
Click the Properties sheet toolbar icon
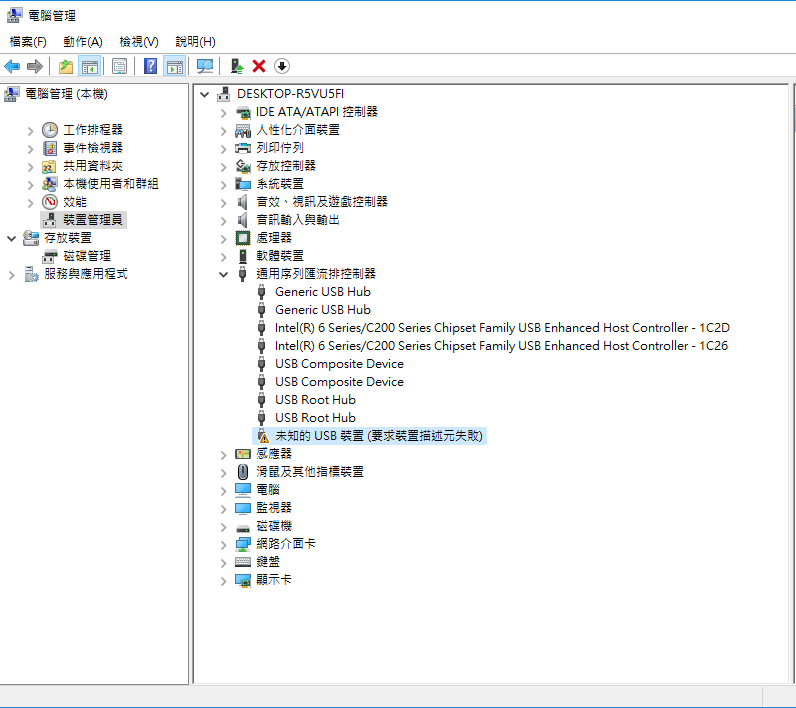[120, 66]
